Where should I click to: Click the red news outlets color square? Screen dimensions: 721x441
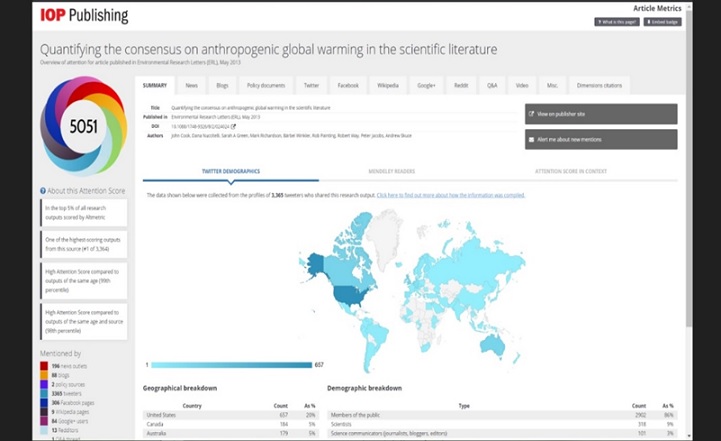(x=43, y=367)
